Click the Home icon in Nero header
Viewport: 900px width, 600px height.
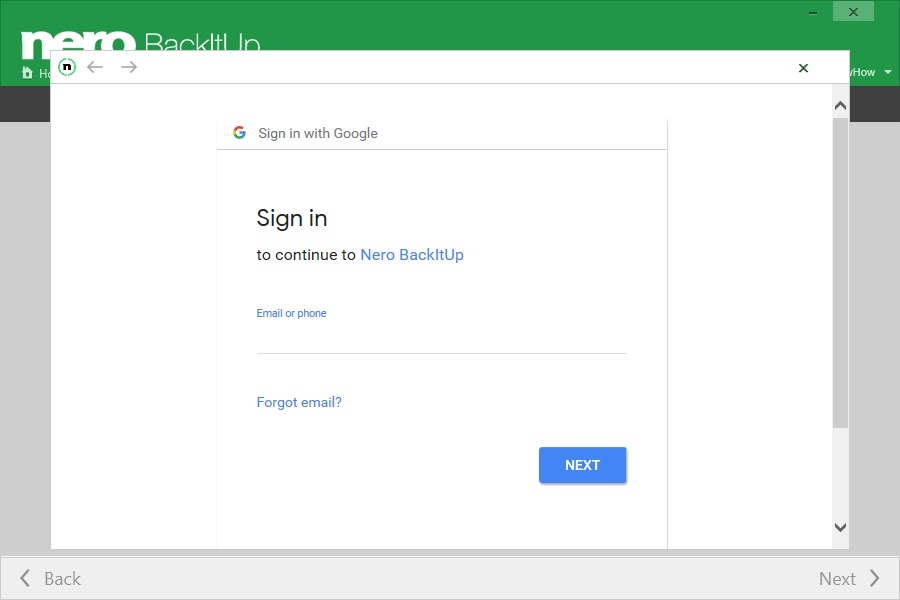point(27,72)
